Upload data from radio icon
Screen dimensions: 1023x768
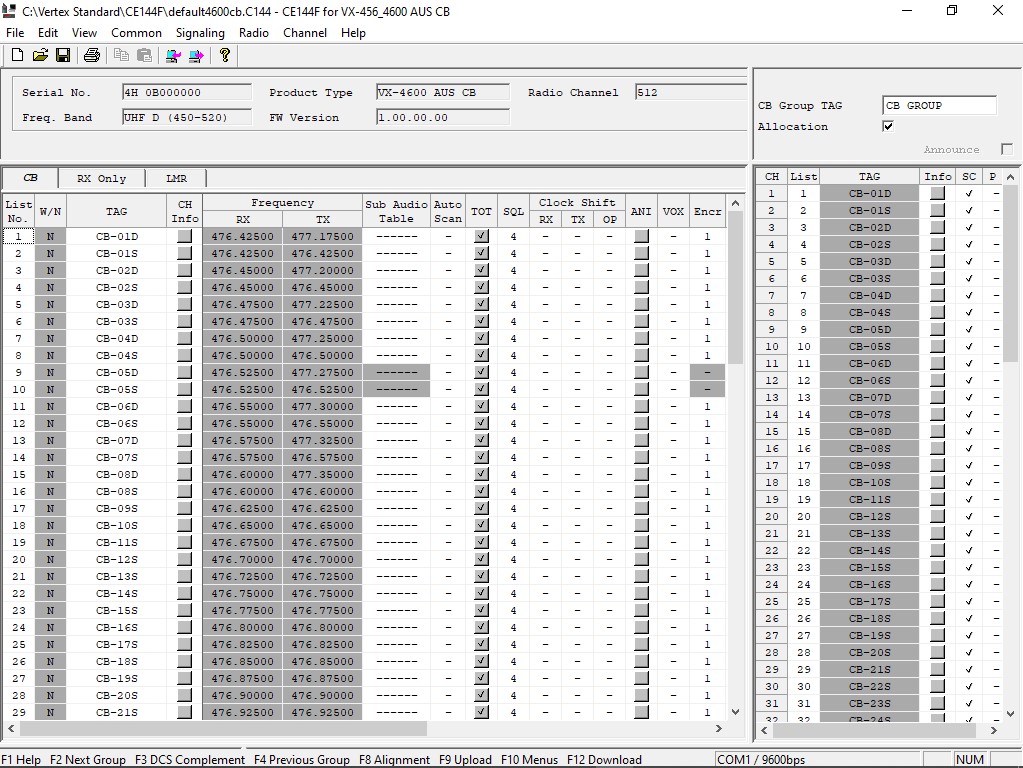tap(173, 55)
